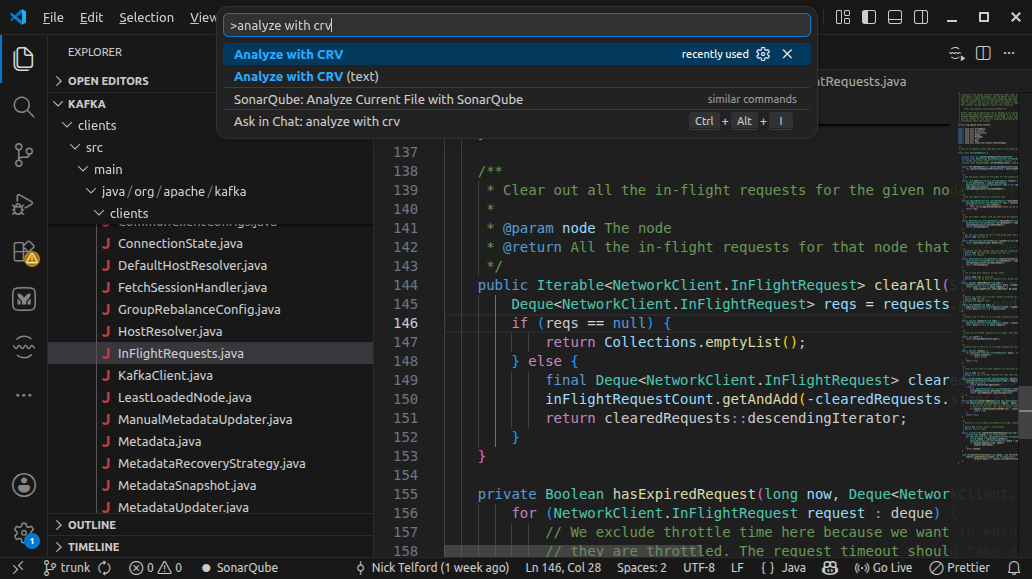The image size is (1032, 579).
Task: Open Accounts menu icon
Action: pos(24,486)
